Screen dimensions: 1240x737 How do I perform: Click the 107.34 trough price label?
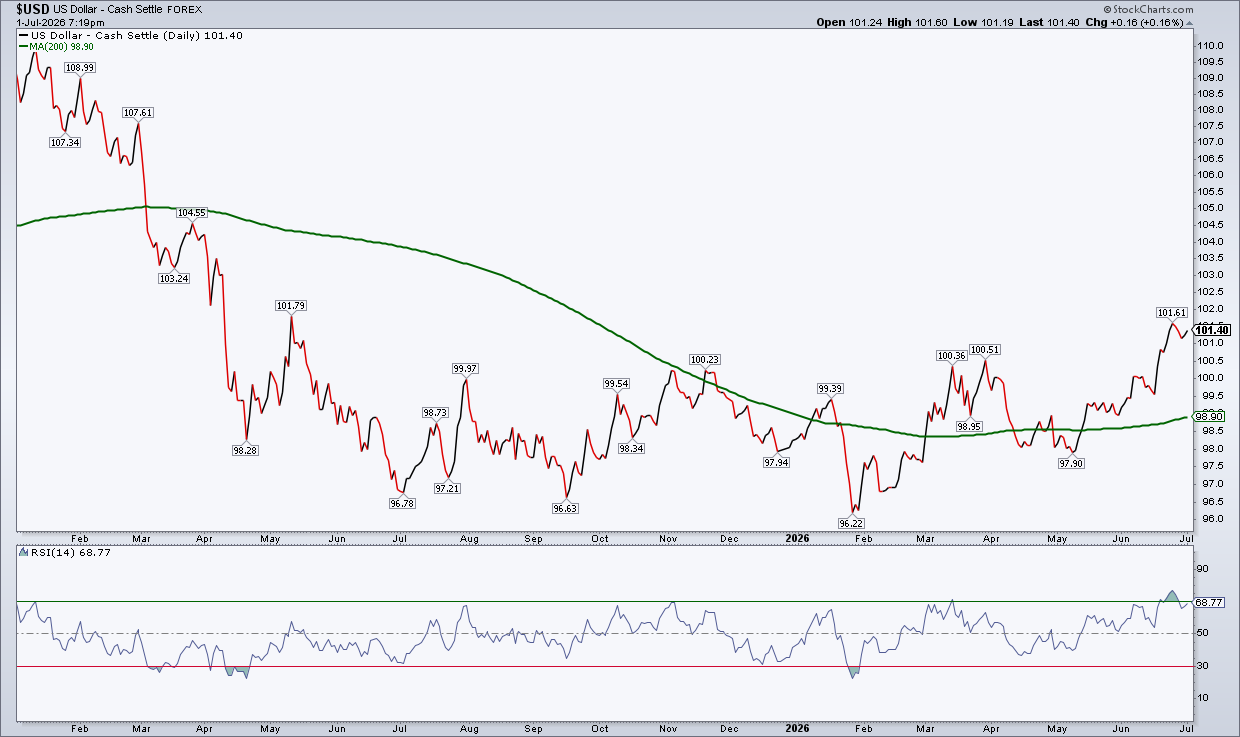tap(64, 142)
